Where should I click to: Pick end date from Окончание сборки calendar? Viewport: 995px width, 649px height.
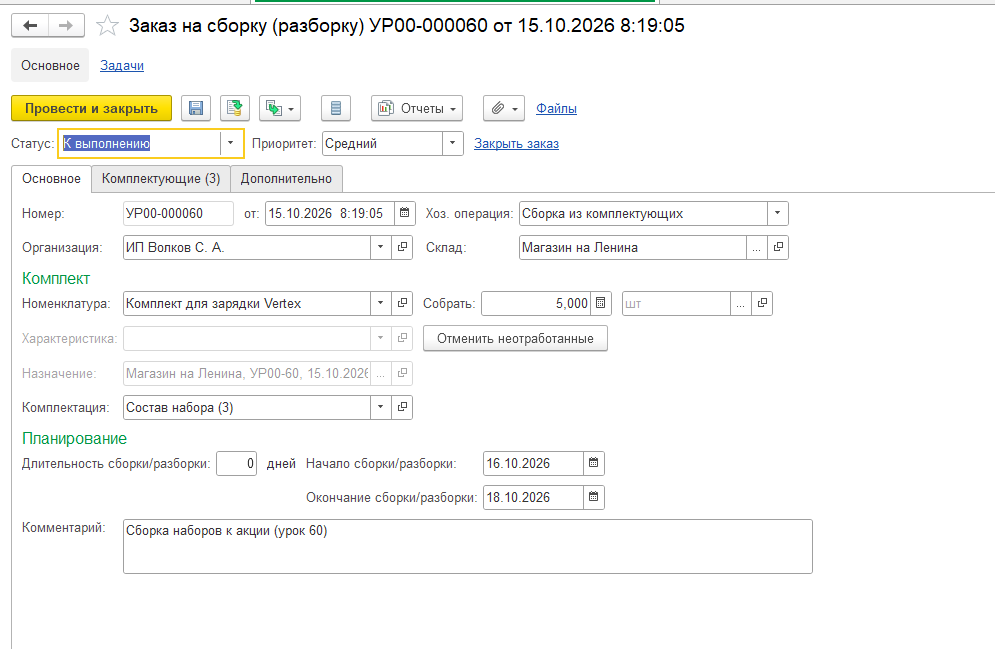click(x=593, y=497)
